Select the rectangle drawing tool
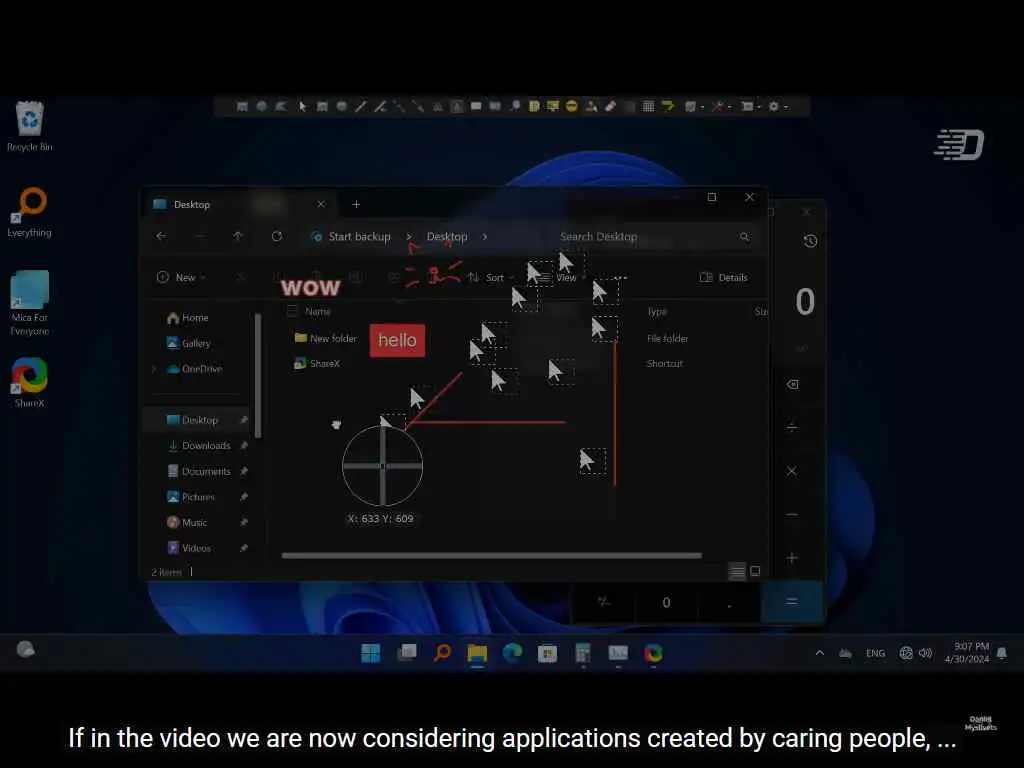 [322, 106]
